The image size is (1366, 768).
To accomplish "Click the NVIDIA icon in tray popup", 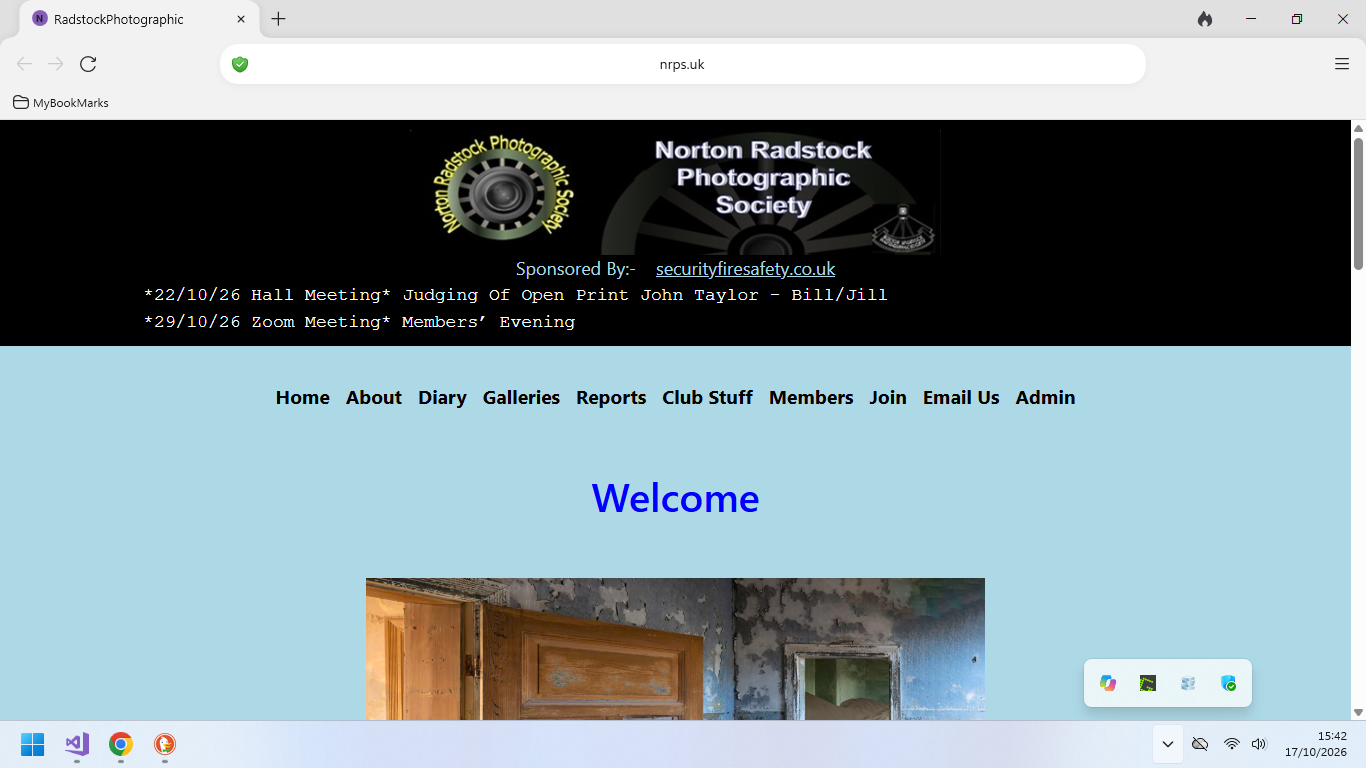I will (x=1148, y=683).
